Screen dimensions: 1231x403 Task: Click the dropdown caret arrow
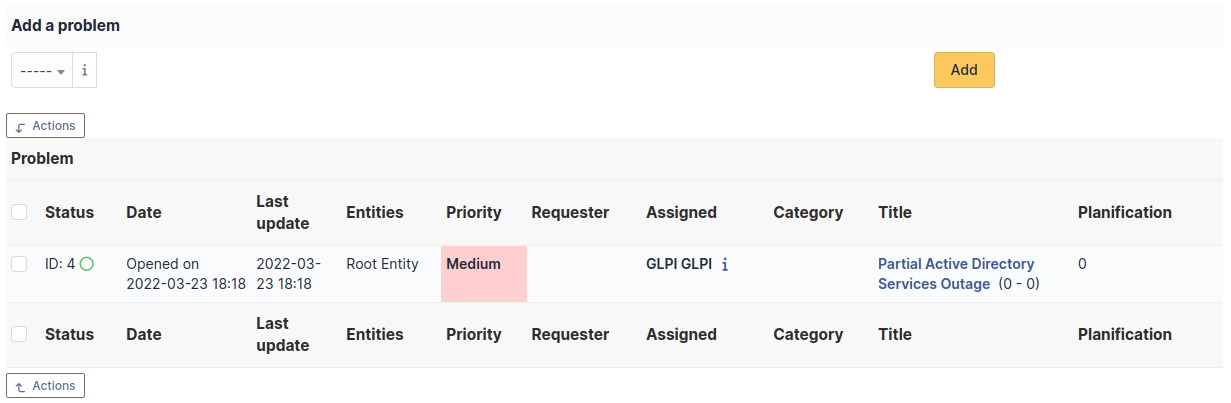tap(61, 72)
